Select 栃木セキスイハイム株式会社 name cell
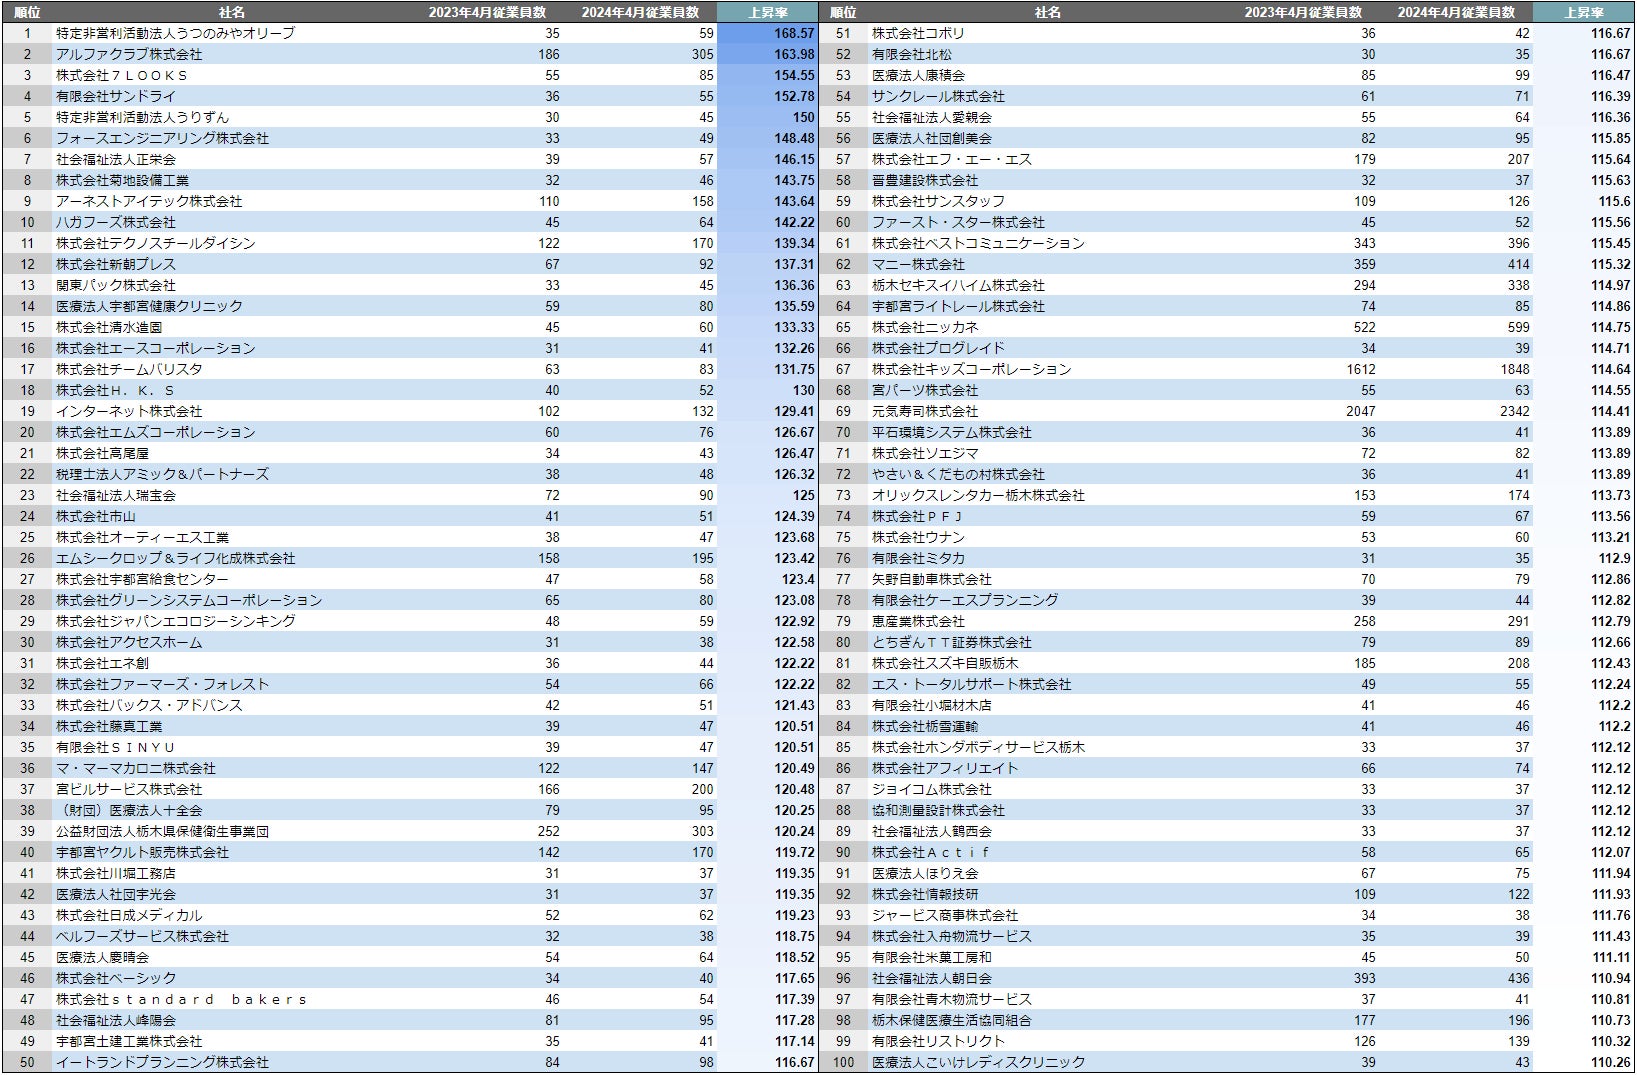 click(958, 285)
